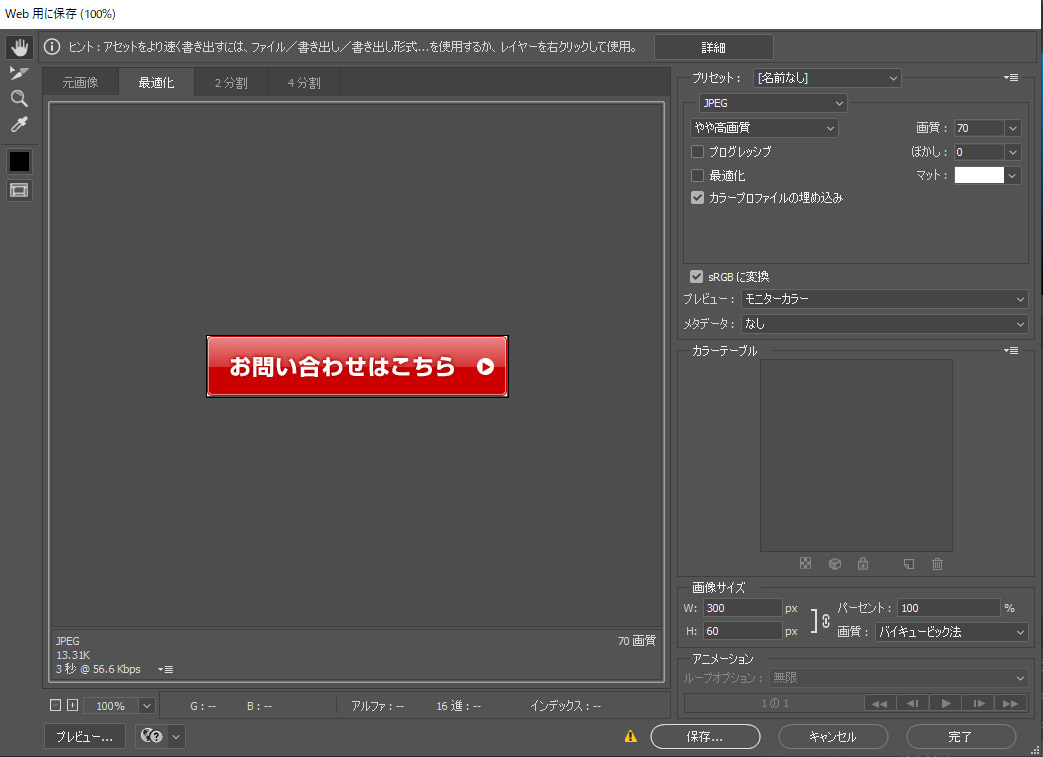1043x757 pixels.
Task: Switch to the 元画像 tab
Action: tap(80, 82)
